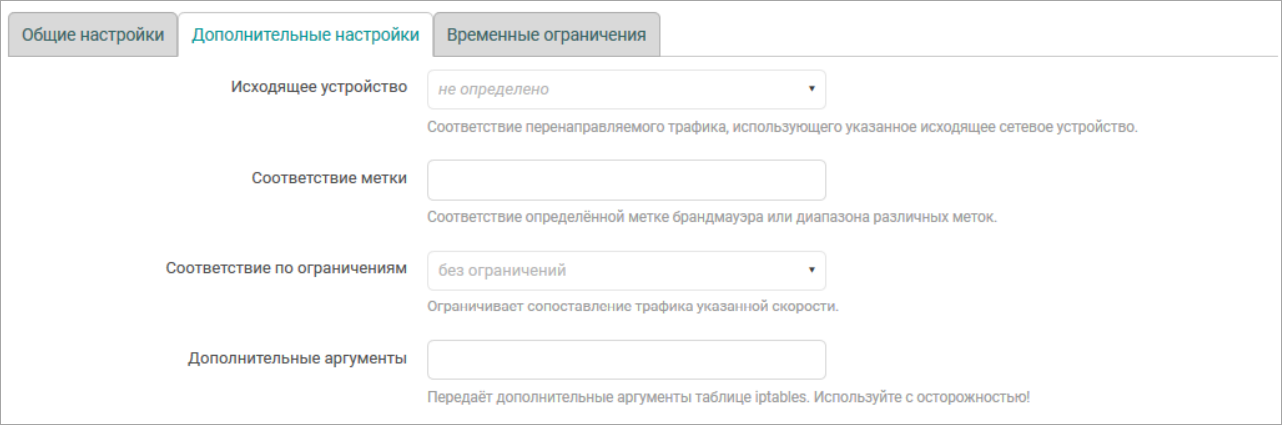Click the 'не определено' placeholder value
This screenshot has width=1282, height=425.
pyautogui.click(x=494, y=89)
